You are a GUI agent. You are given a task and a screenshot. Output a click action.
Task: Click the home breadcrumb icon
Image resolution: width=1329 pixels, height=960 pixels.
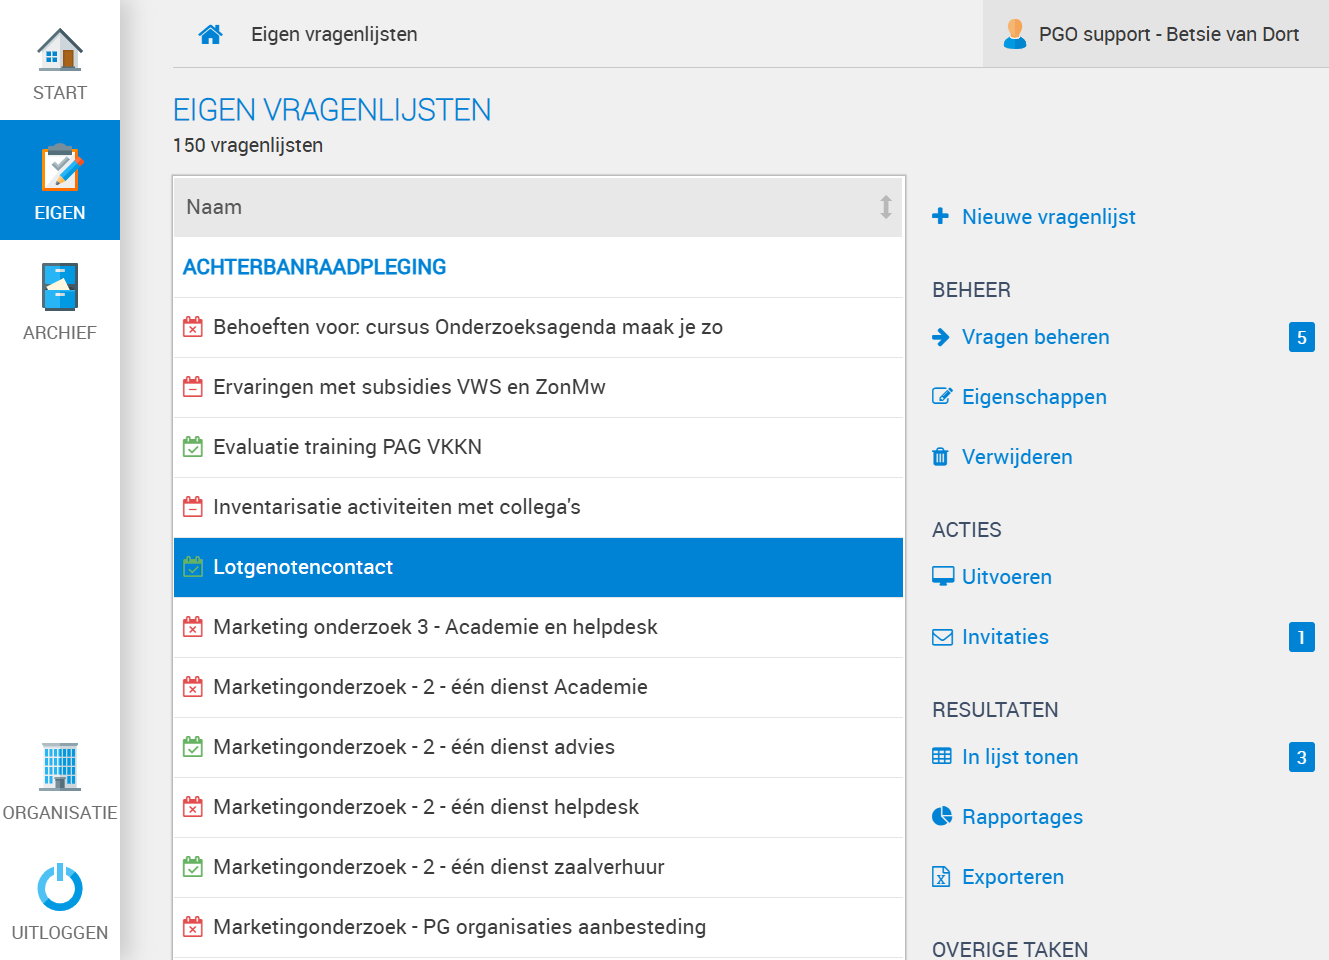210,34
